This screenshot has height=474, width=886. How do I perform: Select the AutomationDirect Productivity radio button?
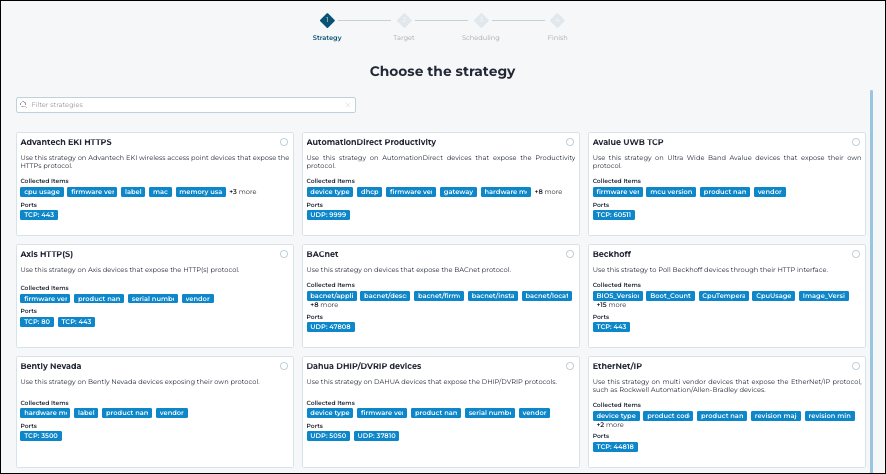570,142
